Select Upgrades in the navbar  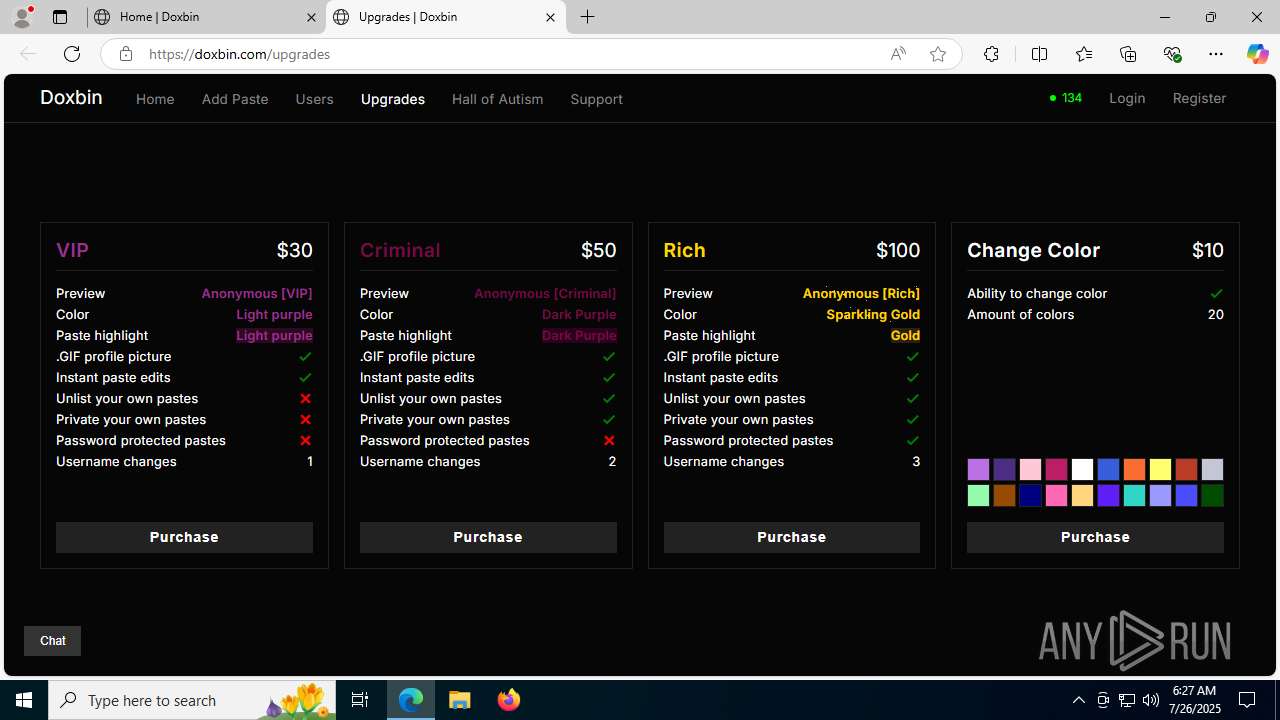393,99
